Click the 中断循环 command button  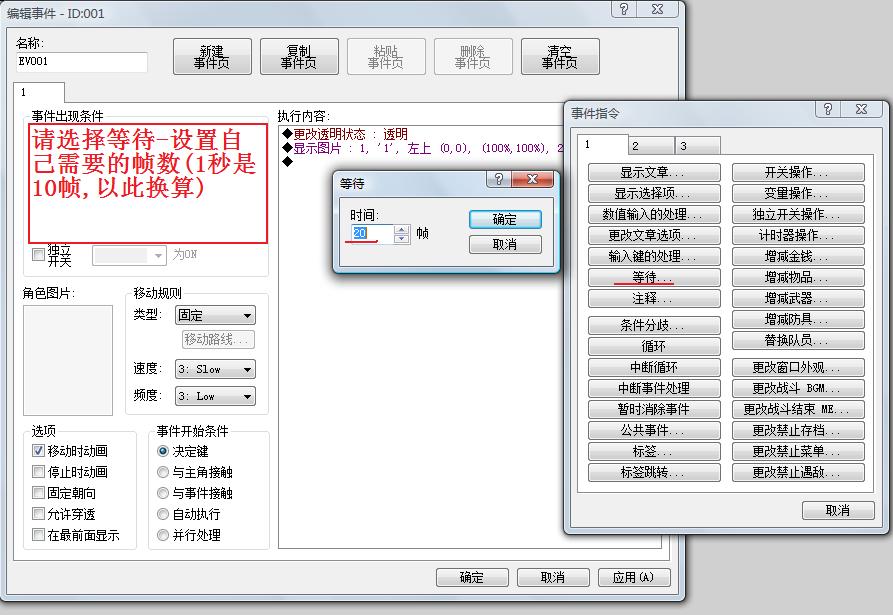pos(654,368)
